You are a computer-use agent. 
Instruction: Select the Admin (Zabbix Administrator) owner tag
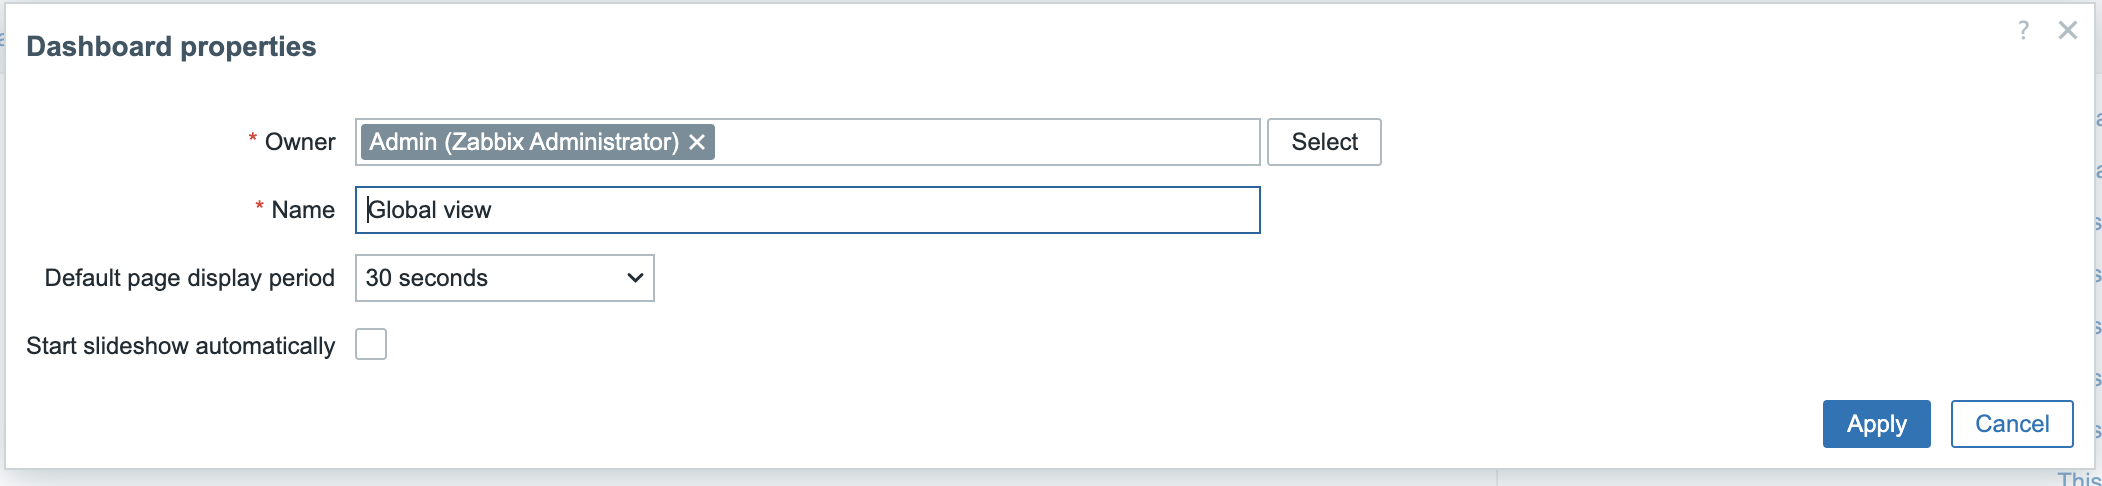523,142
